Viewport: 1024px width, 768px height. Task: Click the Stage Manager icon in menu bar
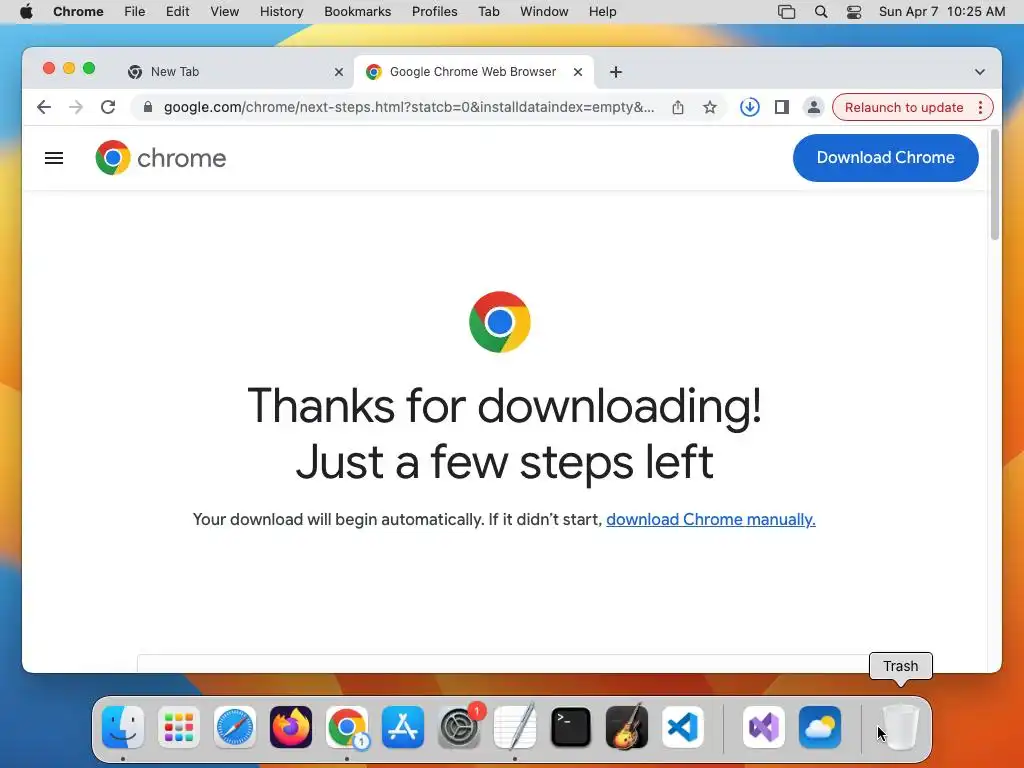[786, 12]
